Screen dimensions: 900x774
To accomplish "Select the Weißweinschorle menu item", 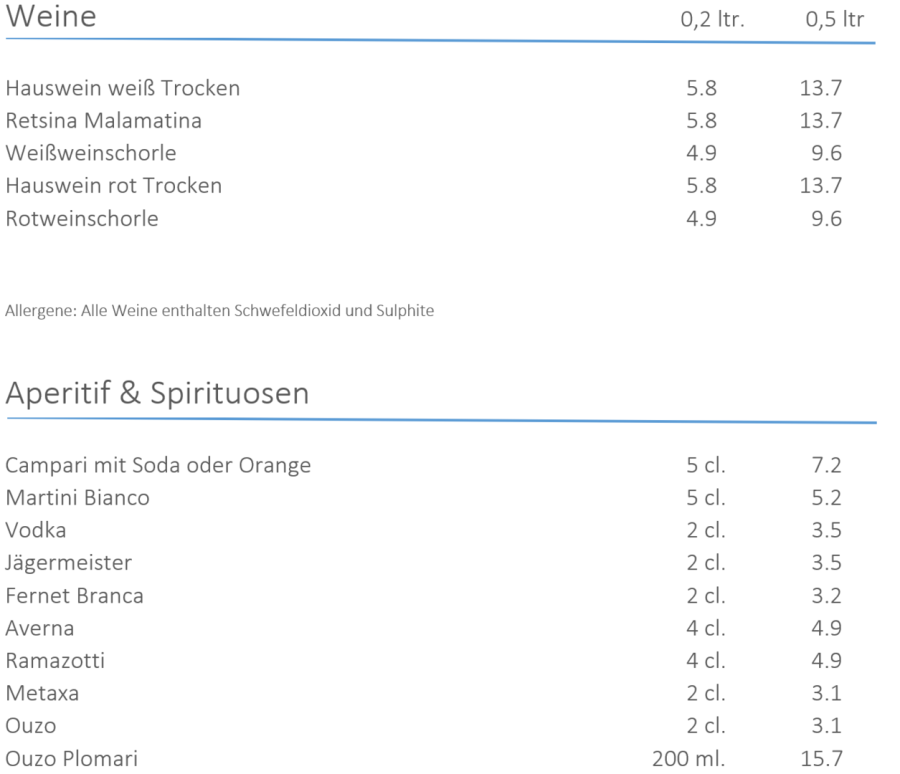I will pyautogui.click(x=91, y=153).
